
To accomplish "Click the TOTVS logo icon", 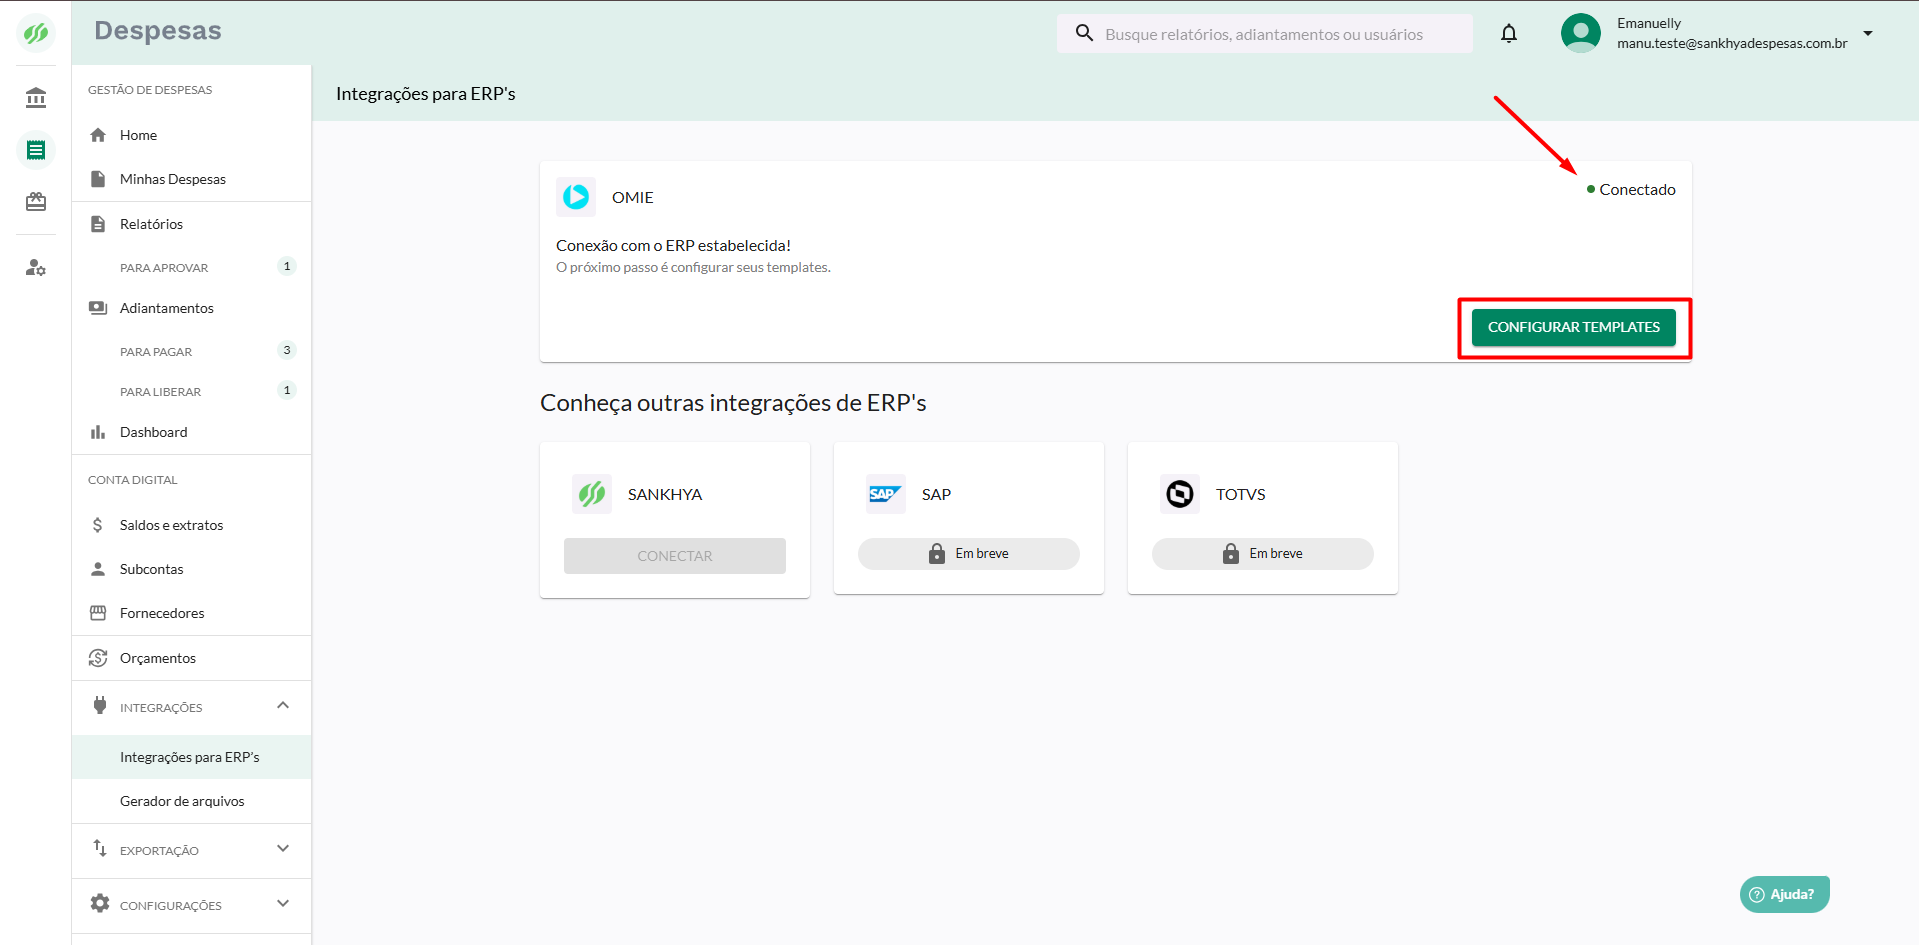I will click(x=1180, y=494).
